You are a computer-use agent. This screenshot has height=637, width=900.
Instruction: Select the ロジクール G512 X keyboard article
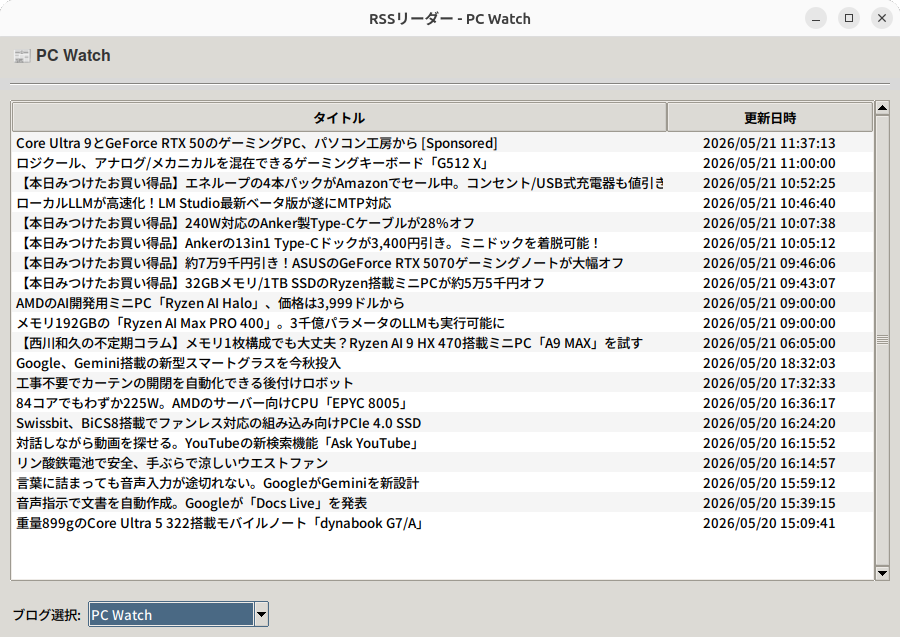(442, 163)
